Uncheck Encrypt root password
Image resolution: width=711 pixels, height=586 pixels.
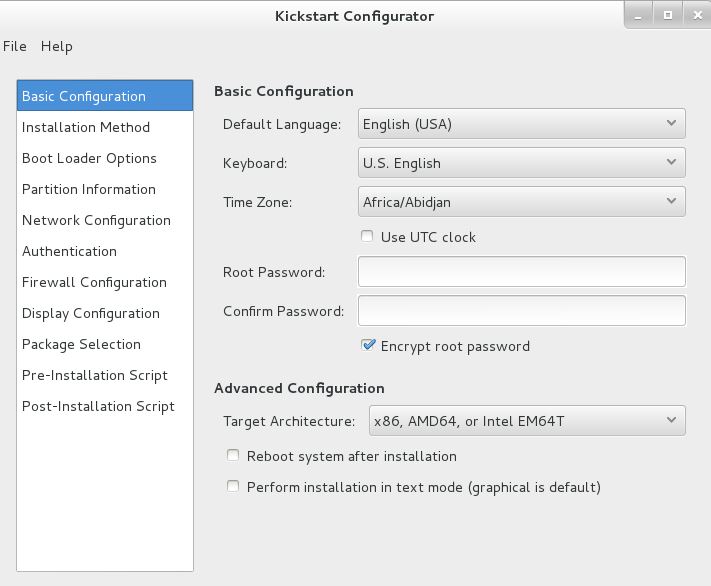[x=368, y=345]
